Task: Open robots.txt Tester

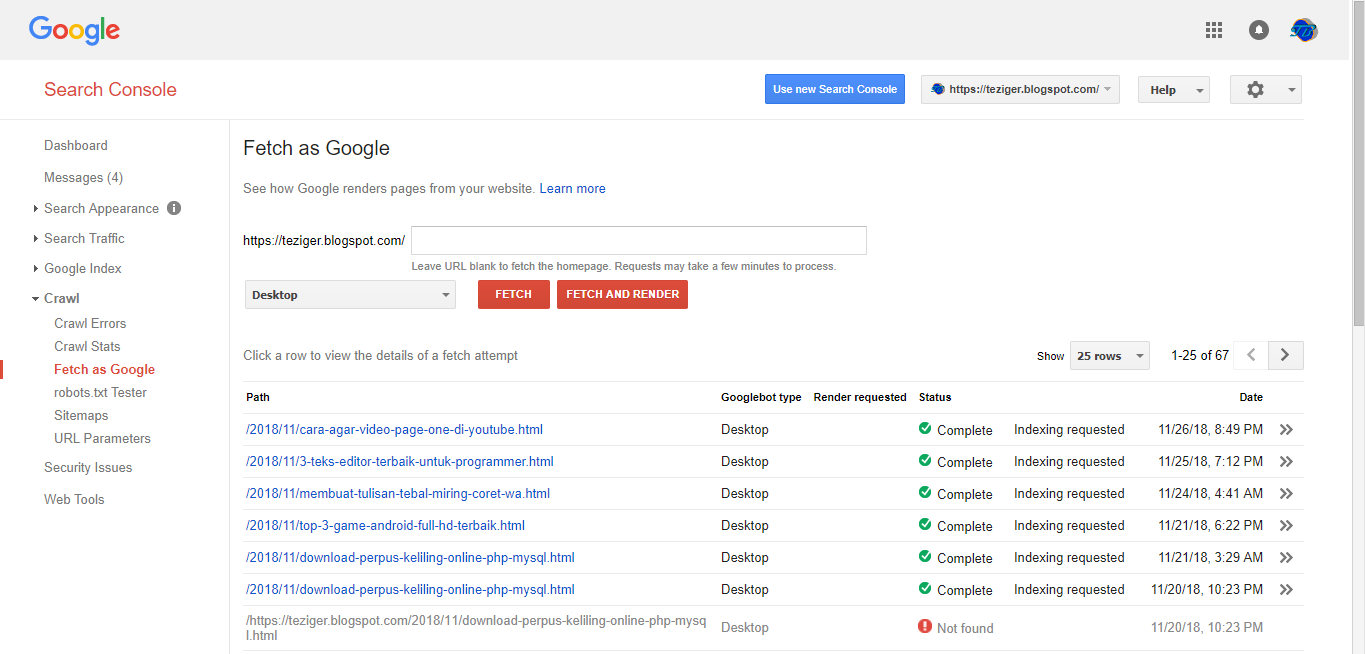Action: (x=100, y=393)
